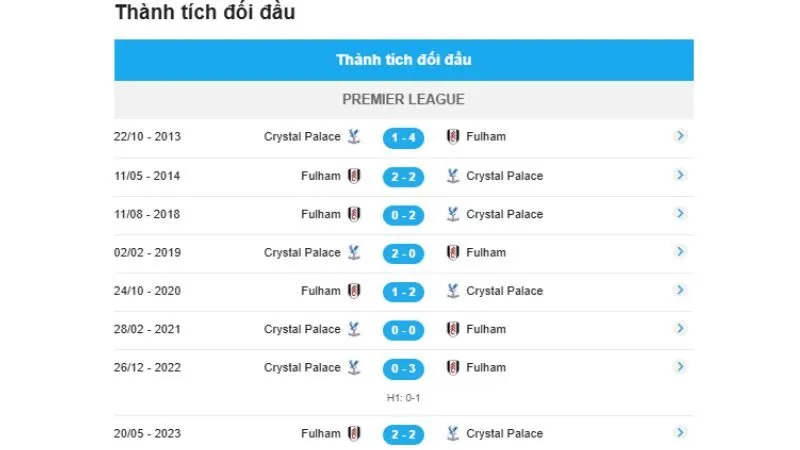Expand details arrow for 02/02-2019 match

click(x=680, y=252)
